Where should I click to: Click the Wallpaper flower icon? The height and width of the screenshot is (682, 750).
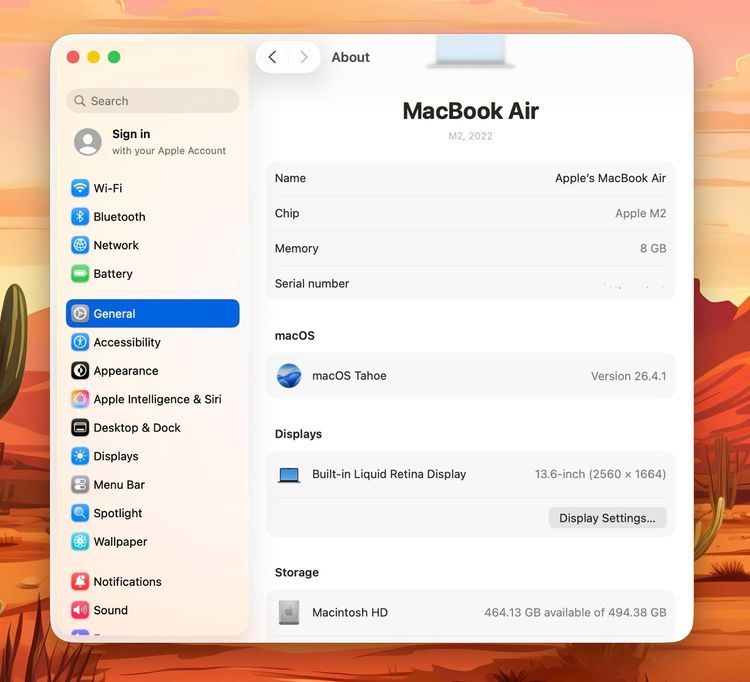tap(80, 541)
